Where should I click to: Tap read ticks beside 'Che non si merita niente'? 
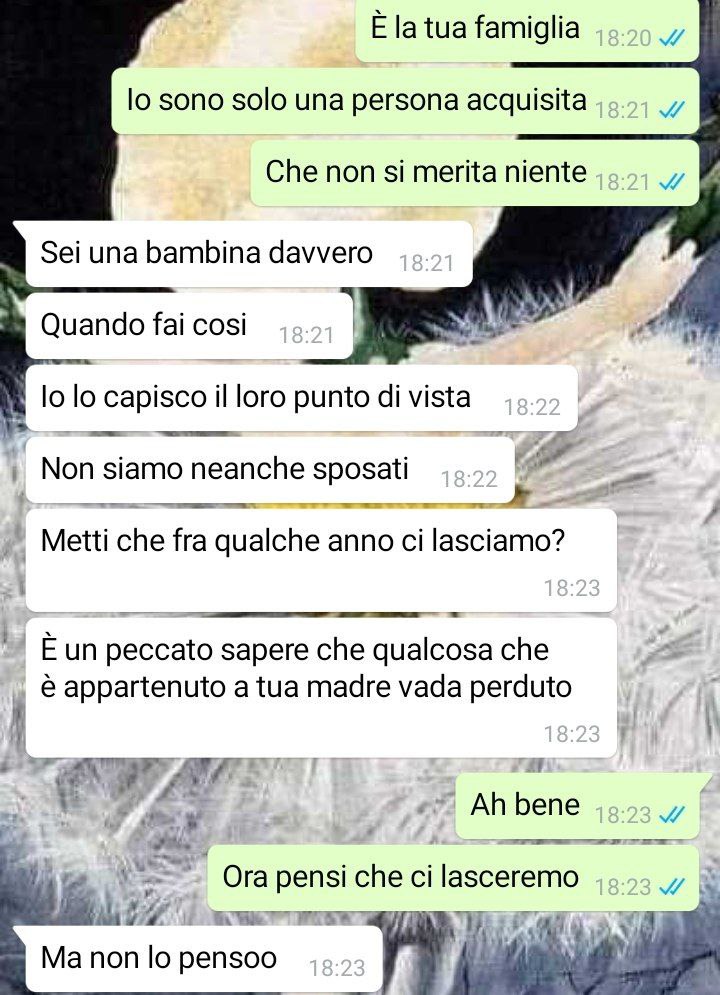672,182
